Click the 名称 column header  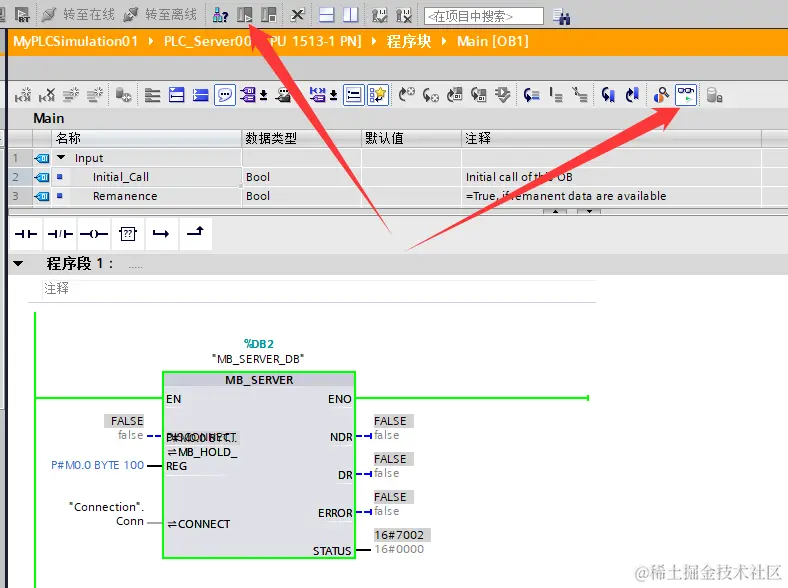click(x=147, y=138)
